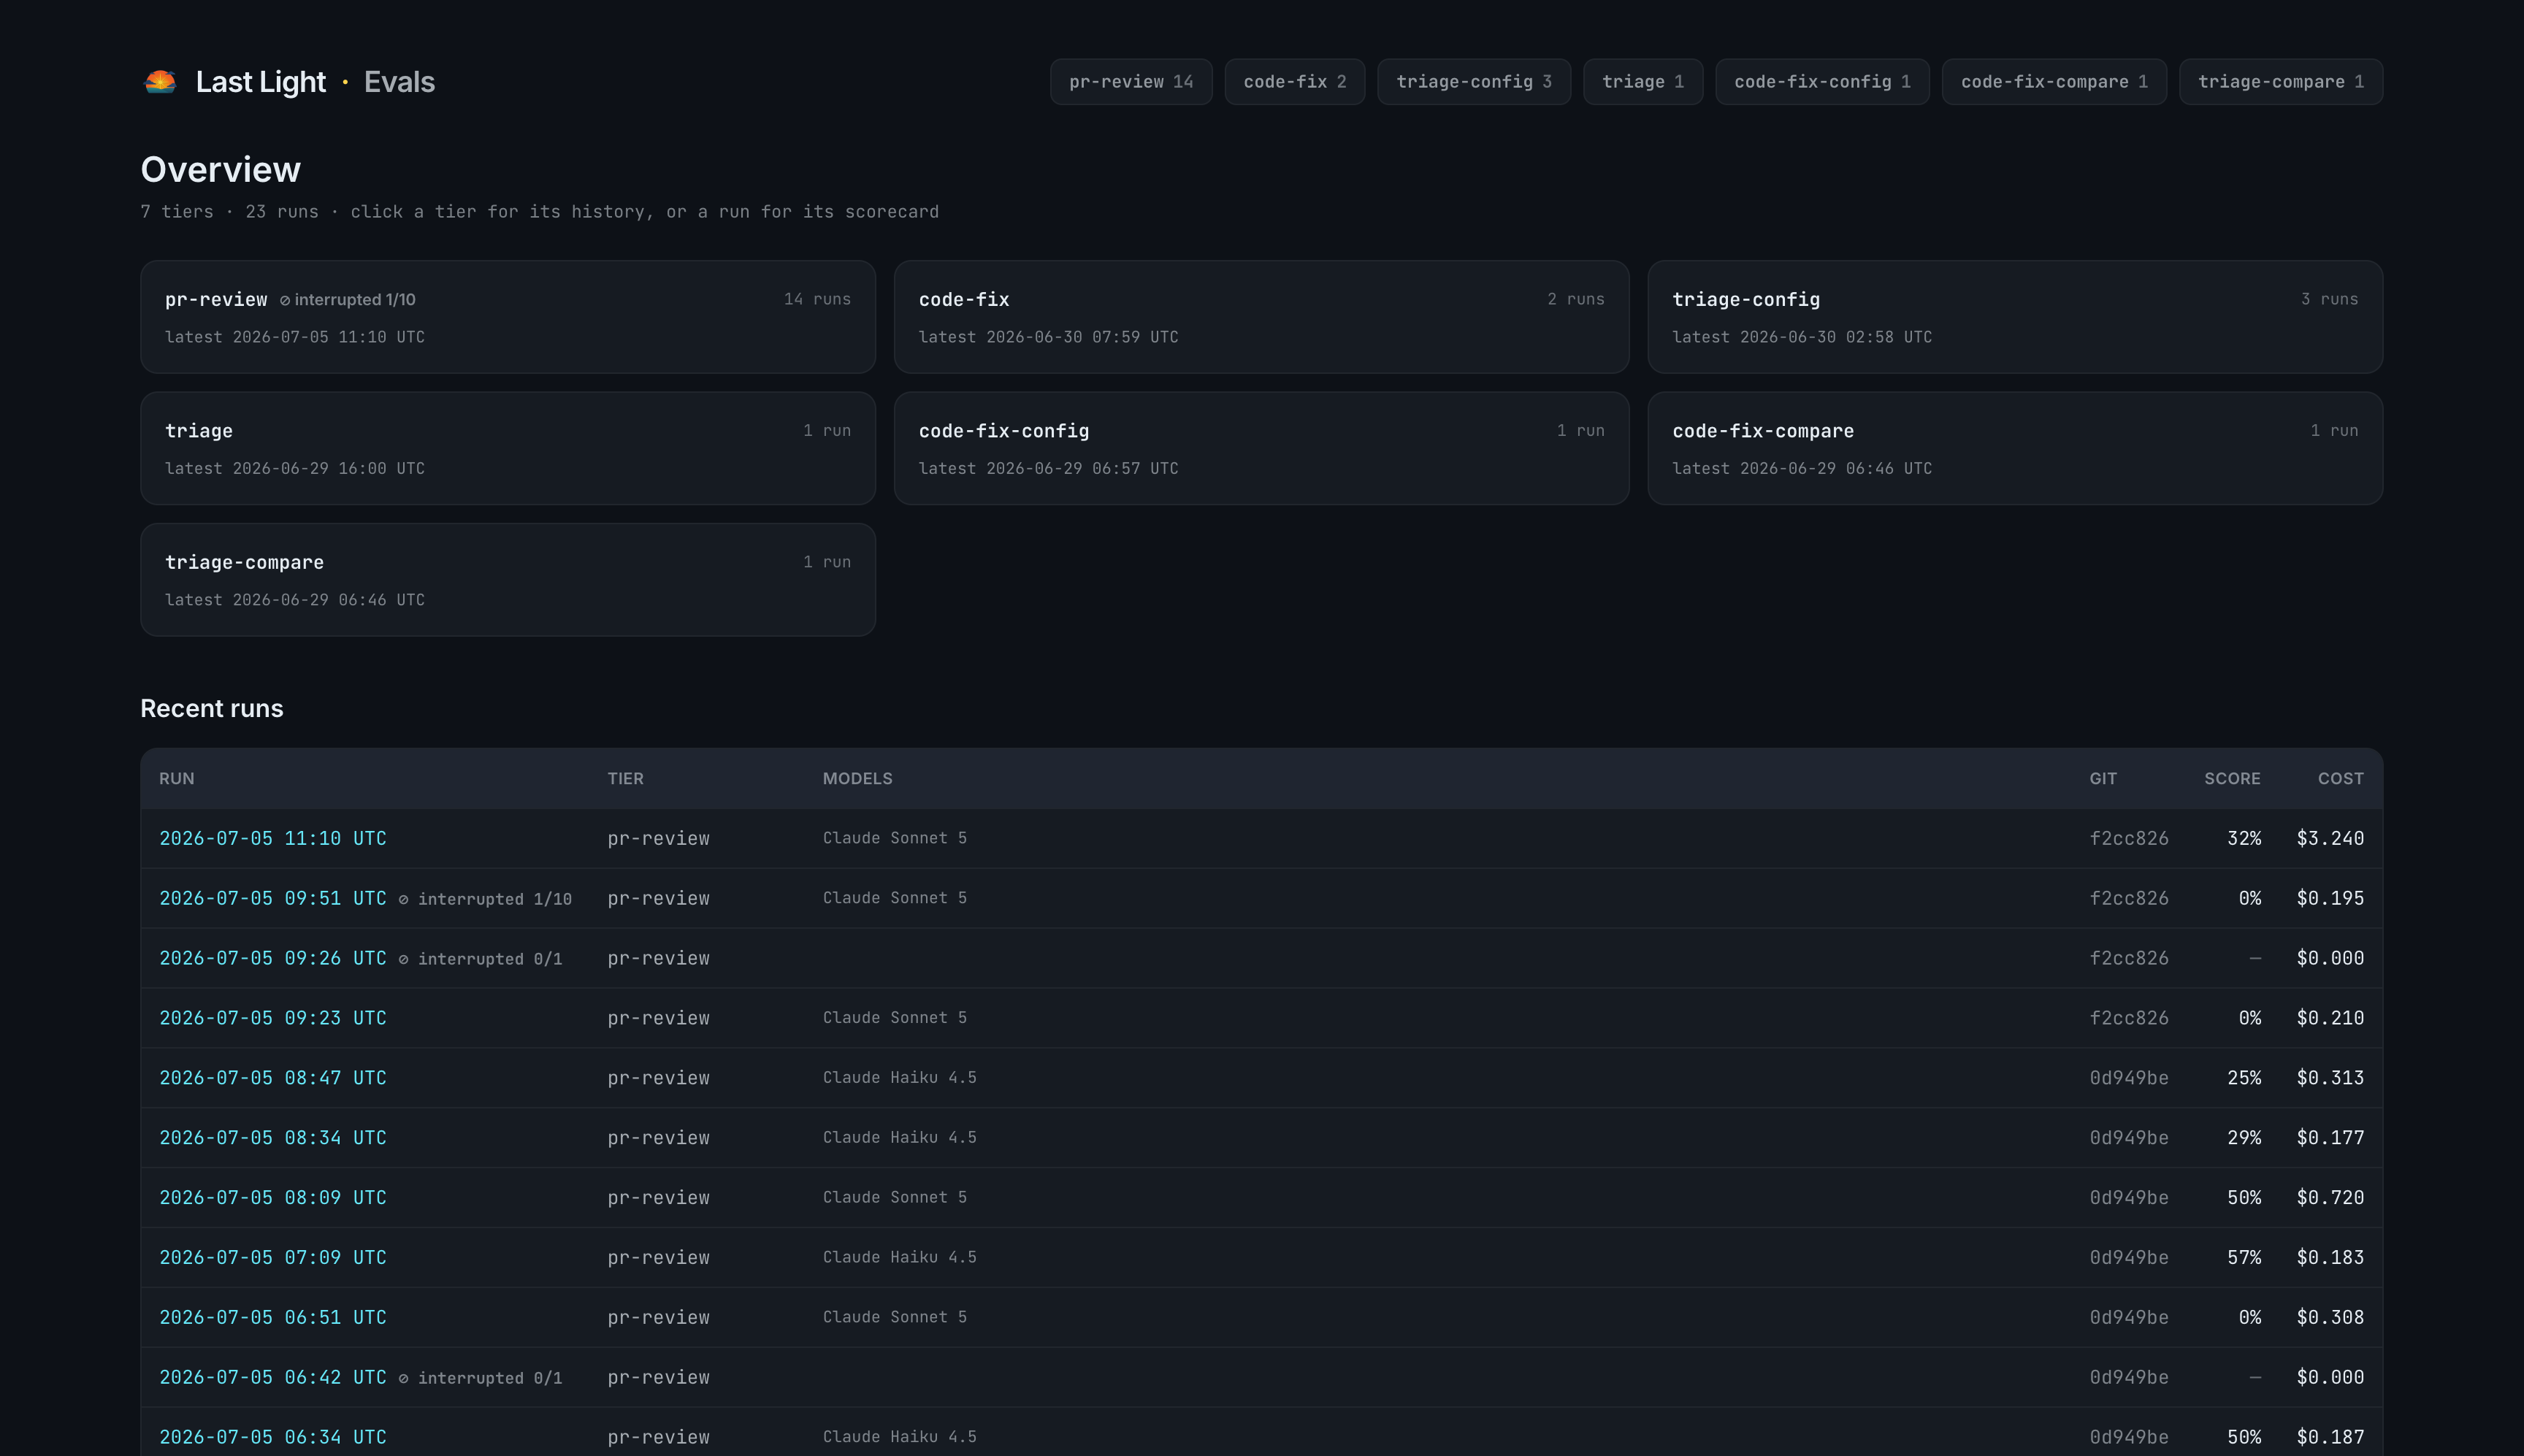Open the code-fix-config 1 tab
This screenshot has width=2524, height=1456.
point(1822,82)
